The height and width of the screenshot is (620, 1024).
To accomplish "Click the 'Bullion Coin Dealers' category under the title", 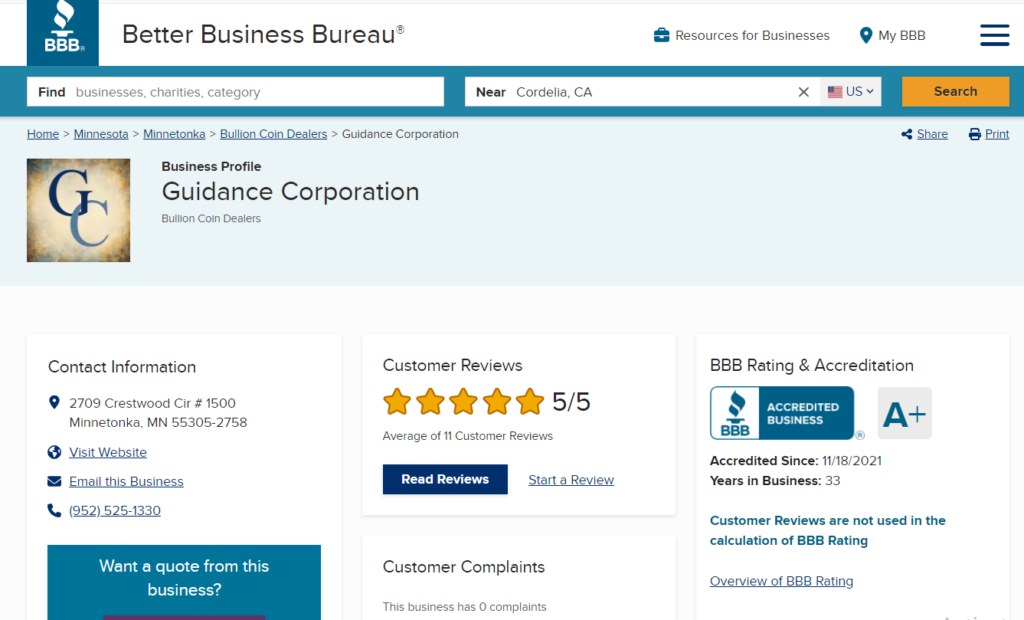I will click(211, 218).
